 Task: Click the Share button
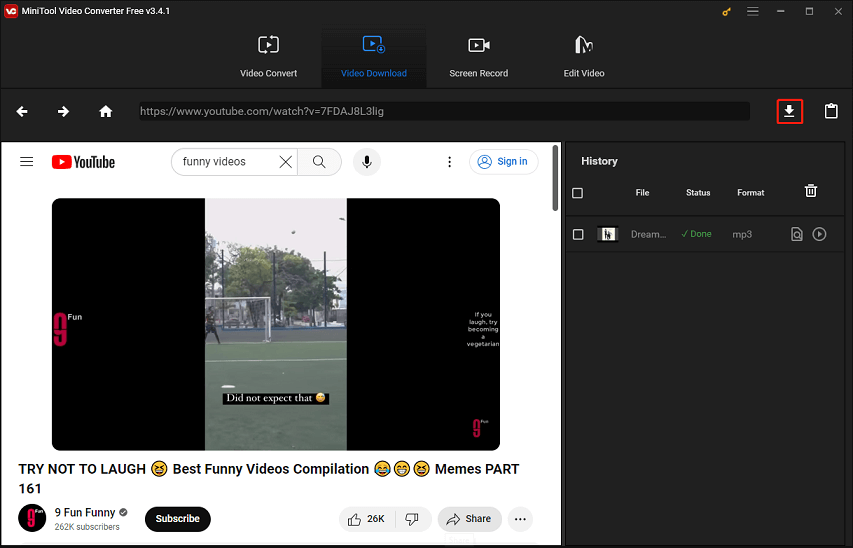point(469,519)
